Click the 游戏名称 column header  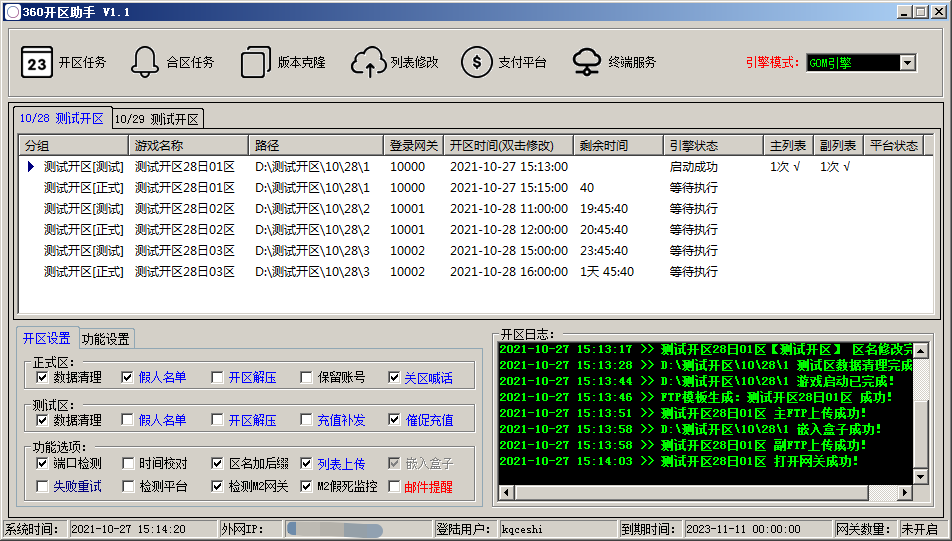(188, 146)
